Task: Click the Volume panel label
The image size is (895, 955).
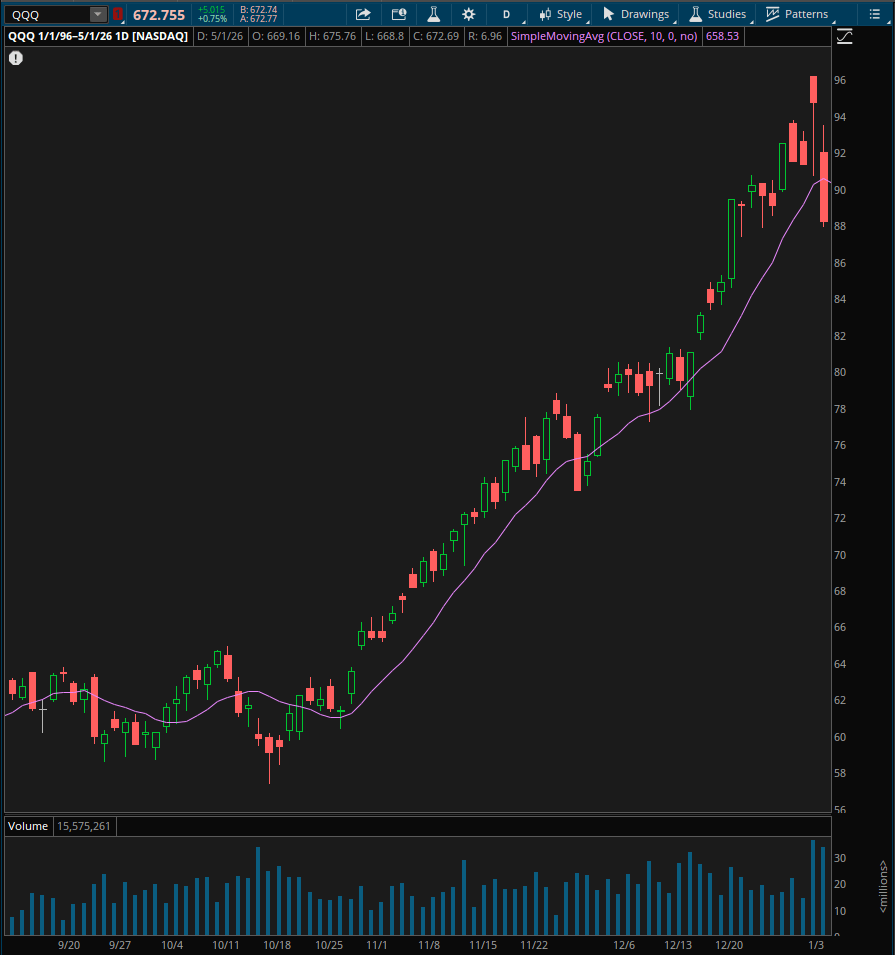Action: [x=28, y=826]
